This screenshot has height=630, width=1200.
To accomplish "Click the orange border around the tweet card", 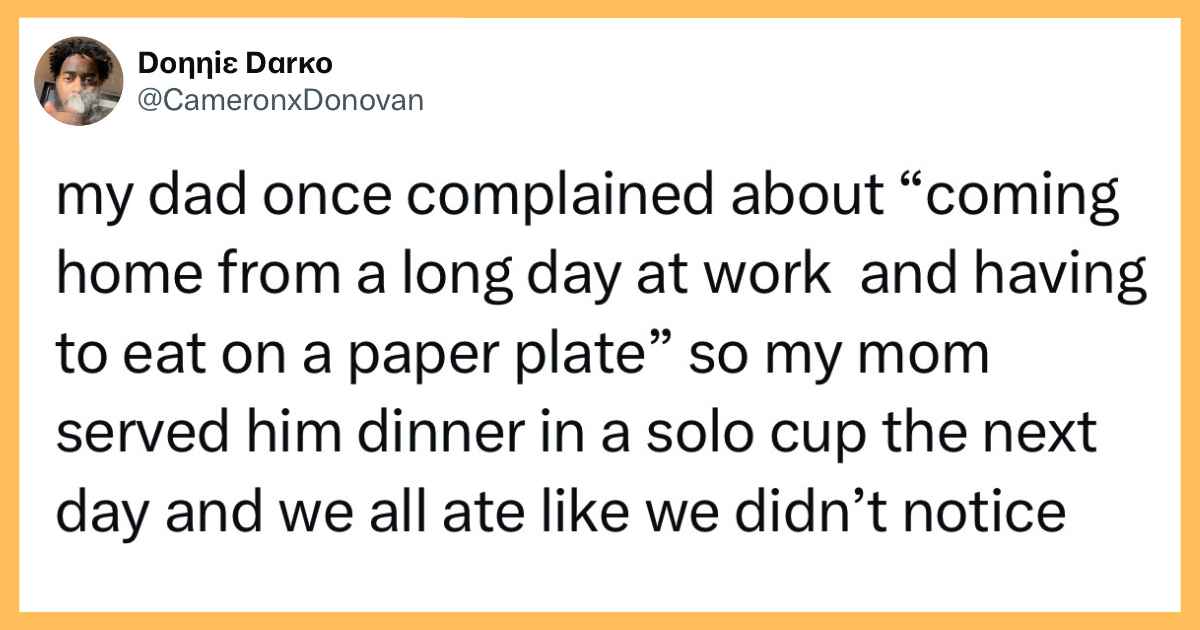I will tap(600, 9).
